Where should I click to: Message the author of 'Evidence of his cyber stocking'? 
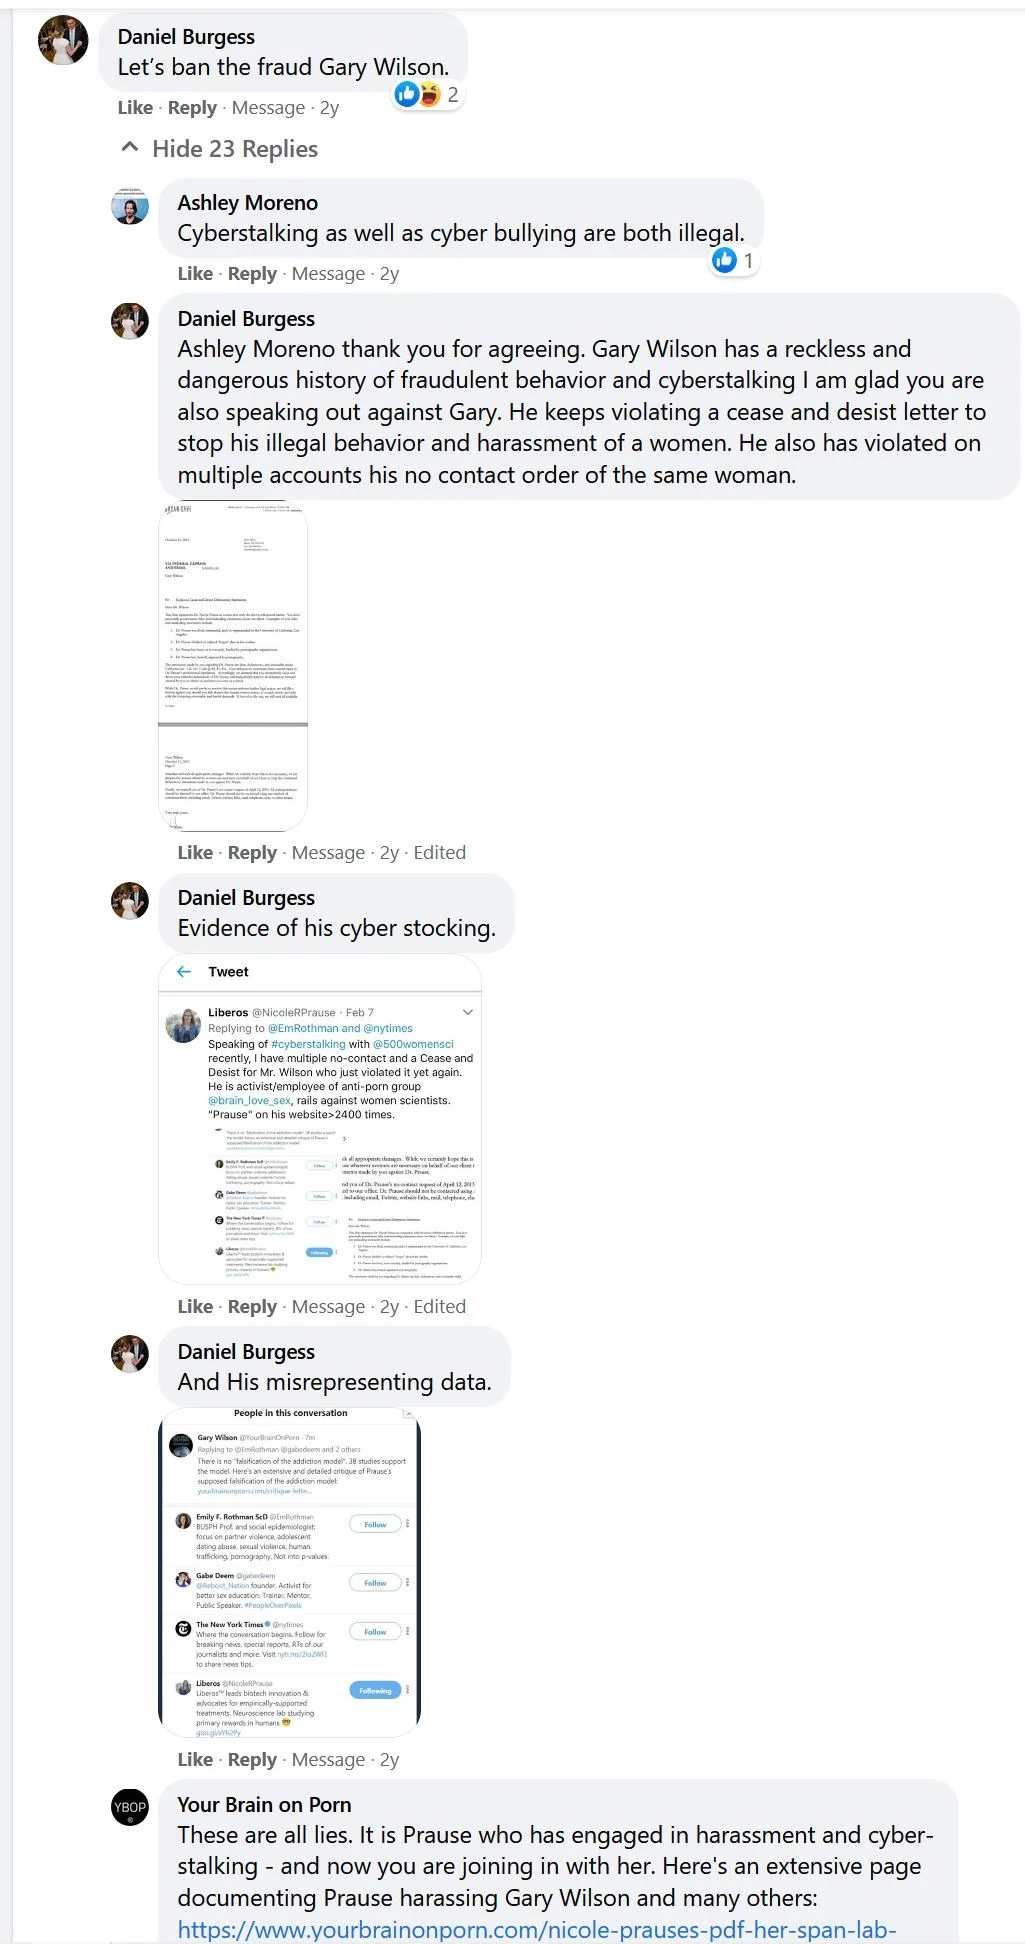[x=328, y=1306]
